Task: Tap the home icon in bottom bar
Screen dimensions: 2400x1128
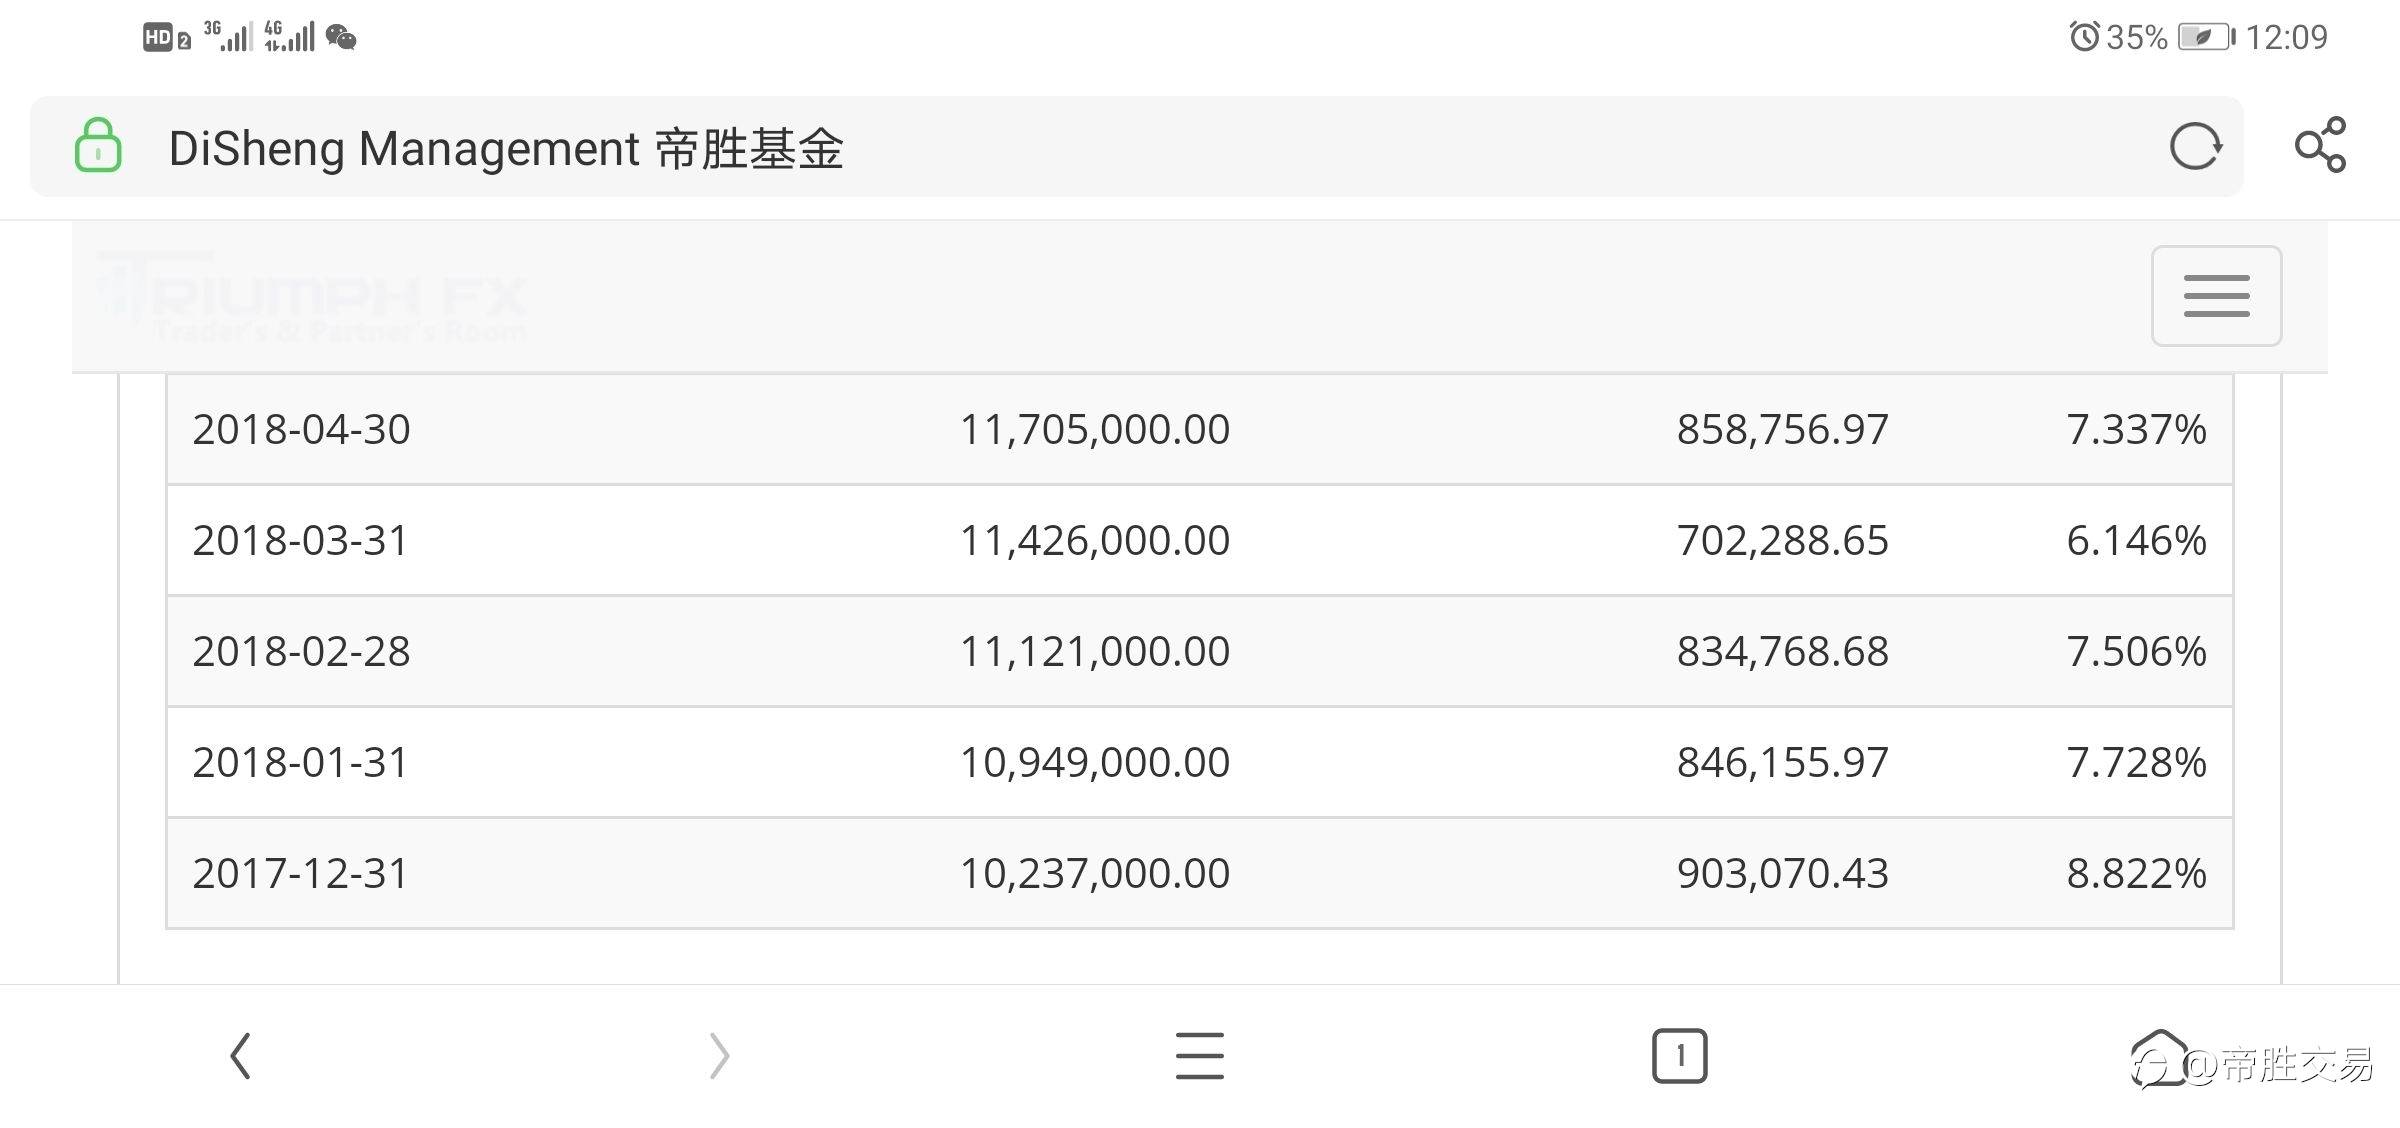Action: [2160, 1056]
